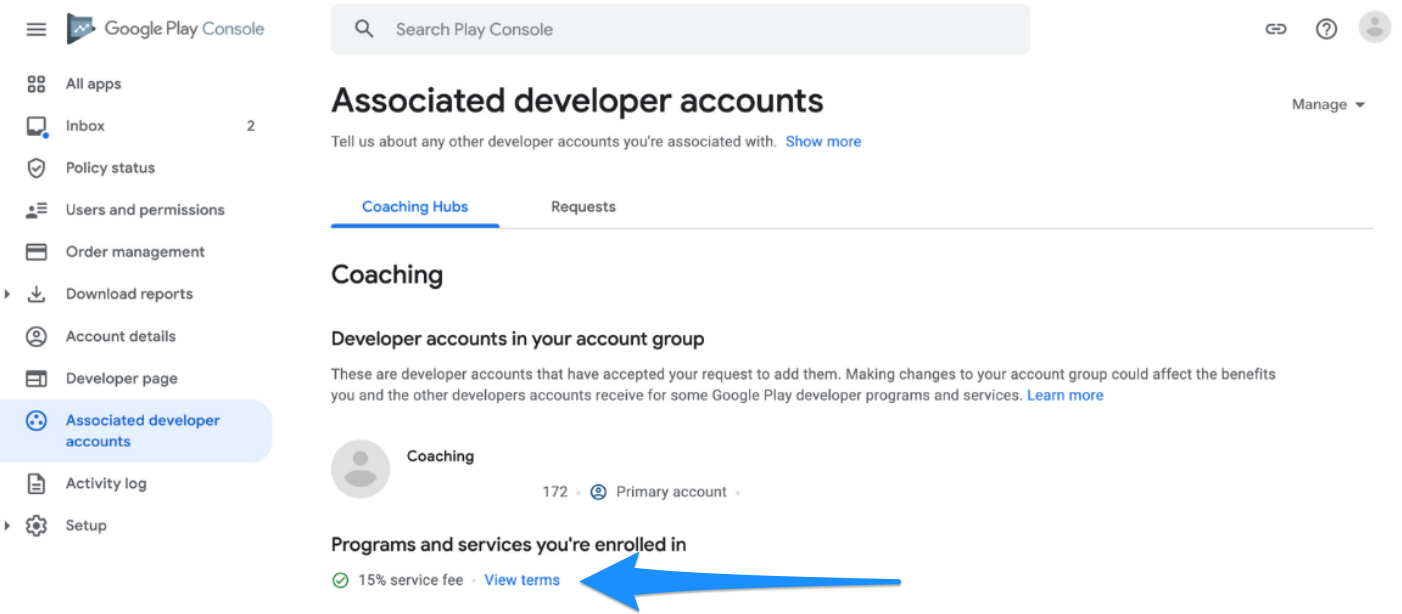Open the Inbox icon in sidebar

(36, 126)
